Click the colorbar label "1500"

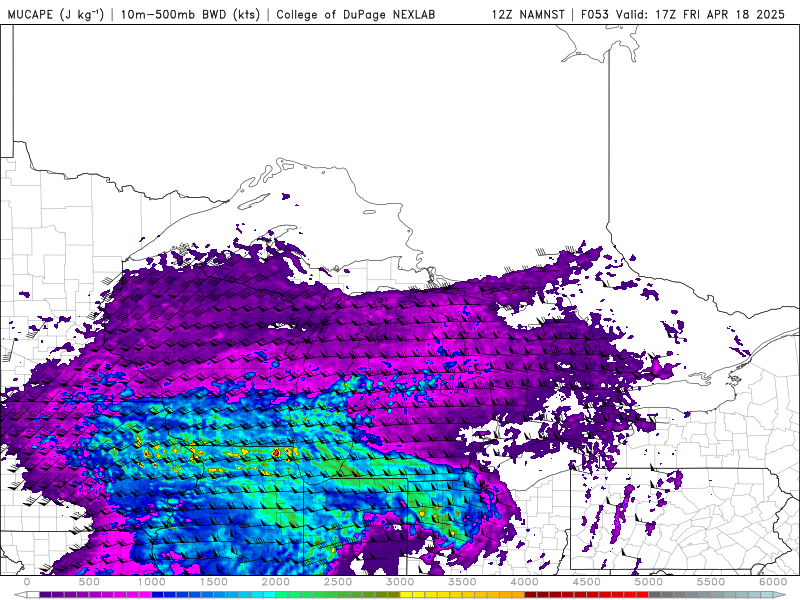point(214,582)
